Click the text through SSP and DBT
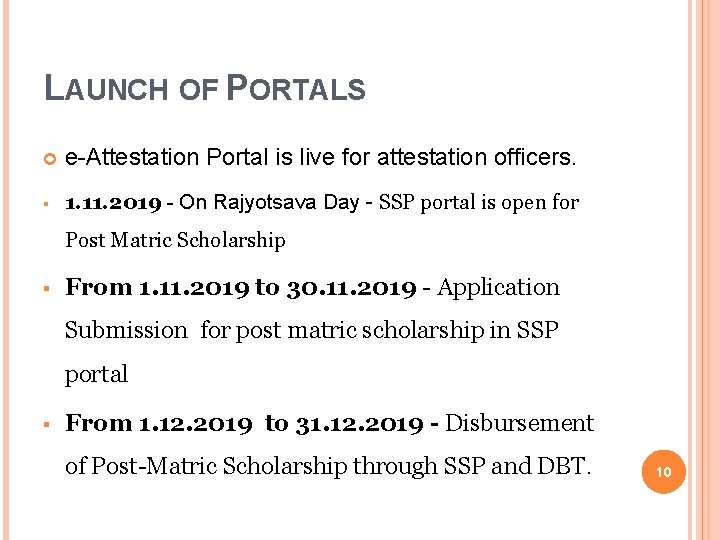Image resolution: width=720 pixels, height=540 pixels. (x=471, y=467)
